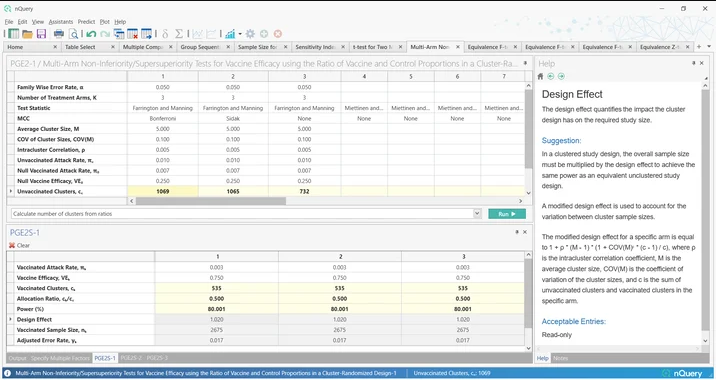Save with the purple floppy disk icon
The image size is (716, 380).
tap(42, 34)
